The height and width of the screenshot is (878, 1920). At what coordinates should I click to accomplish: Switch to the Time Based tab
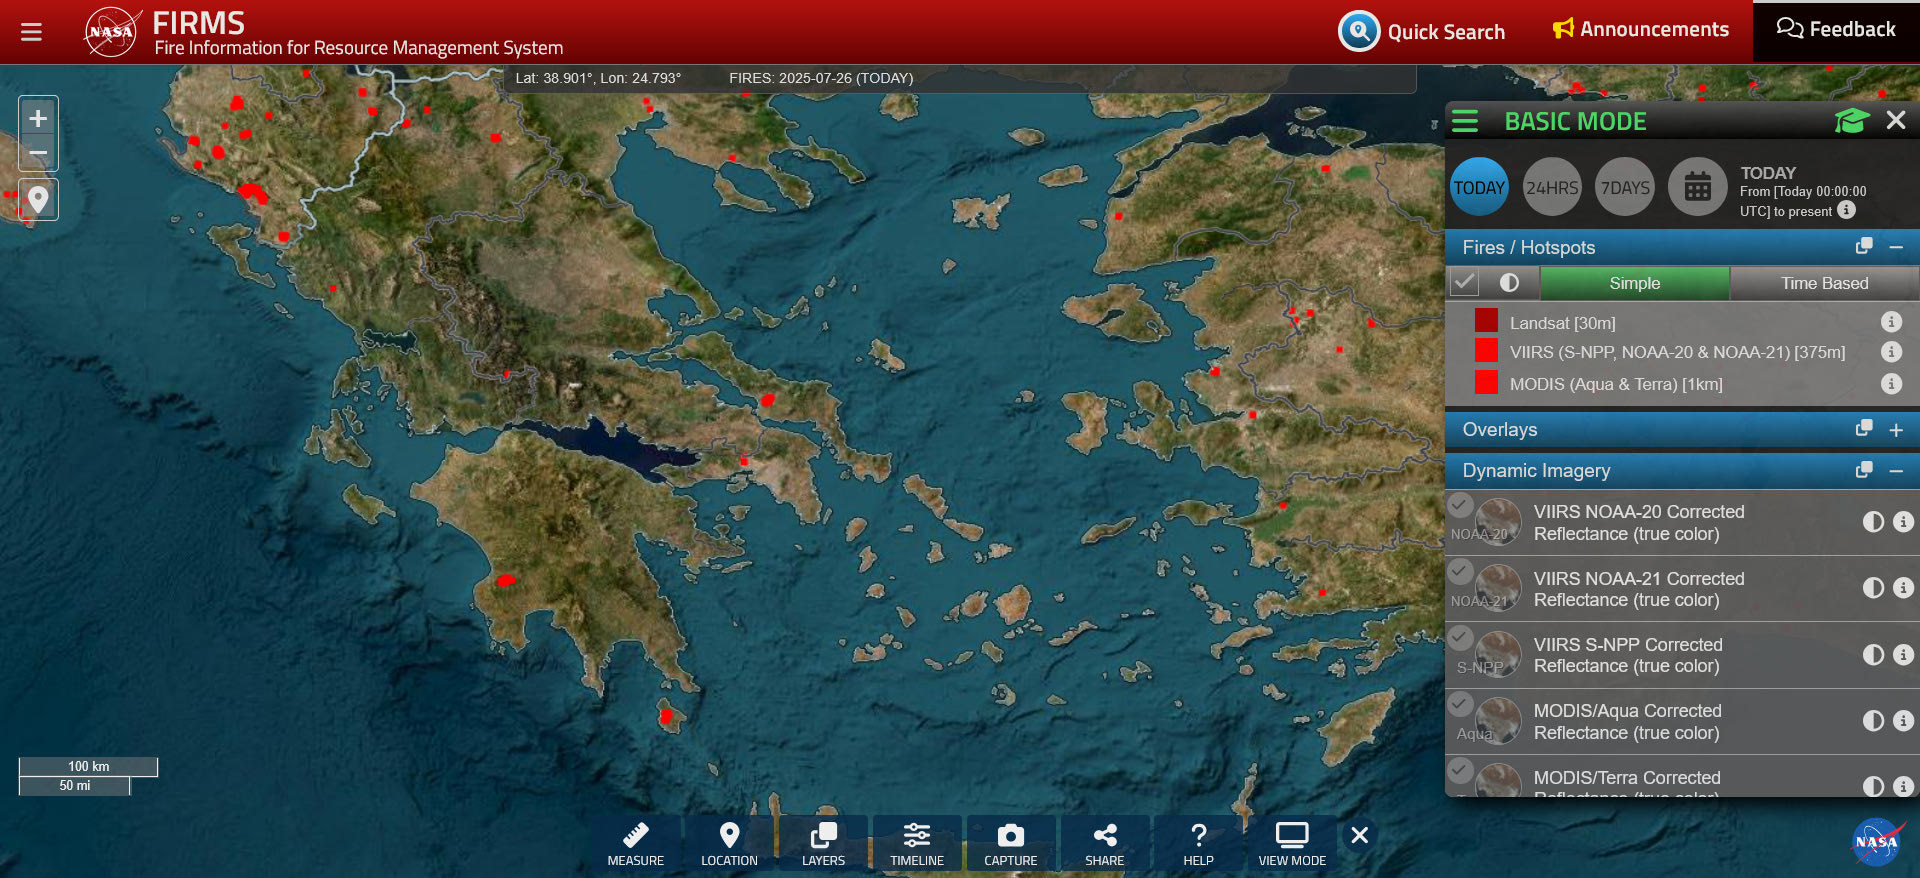pos(1823,283)
